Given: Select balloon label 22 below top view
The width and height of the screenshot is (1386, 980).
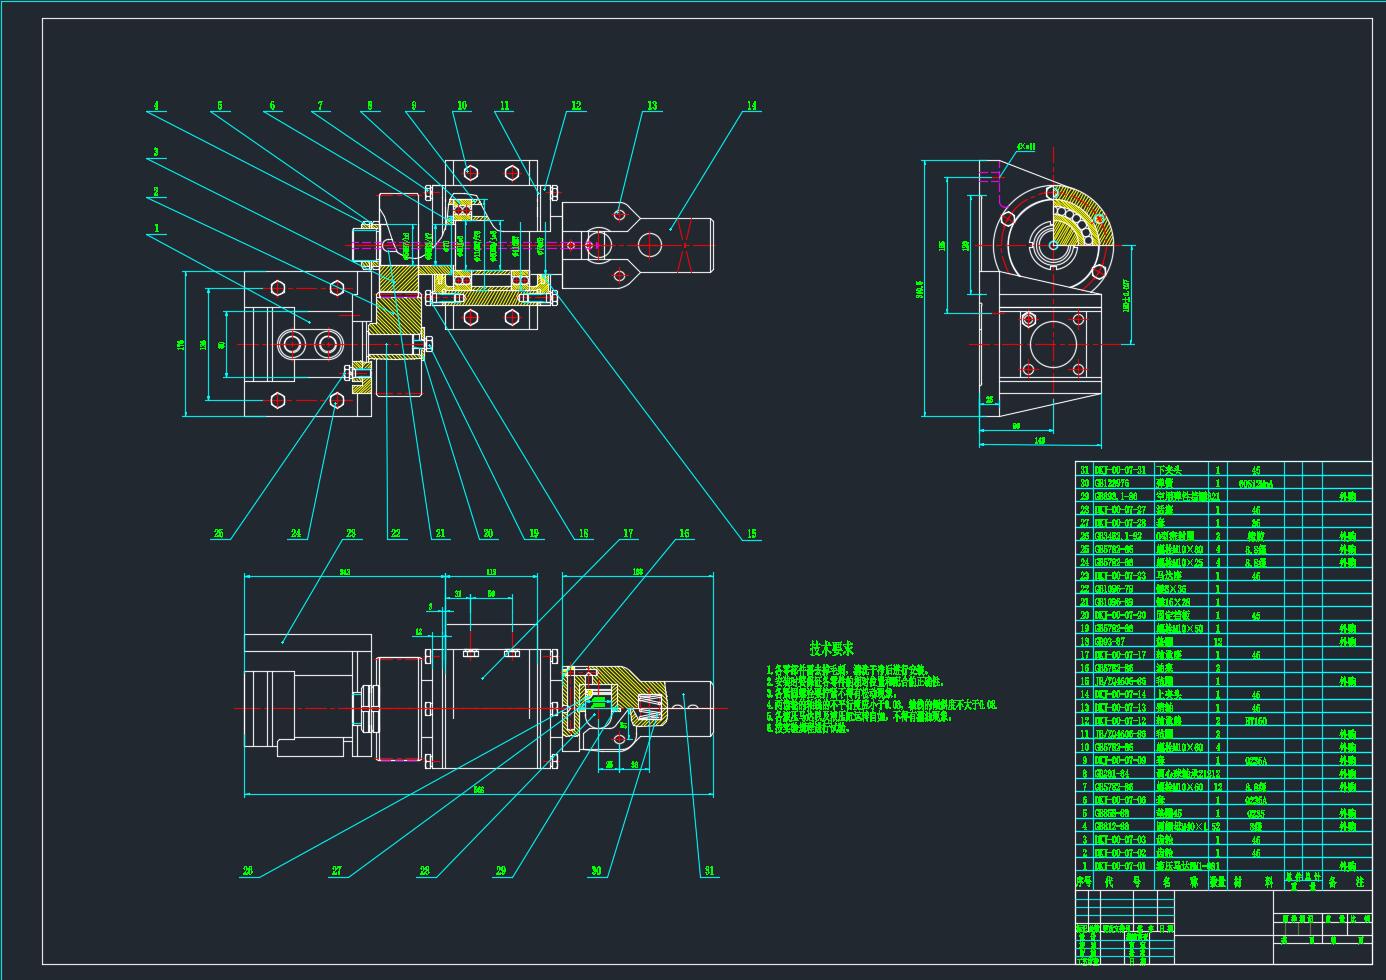Looking at the screenshot, I should click(x=396, y=534).
